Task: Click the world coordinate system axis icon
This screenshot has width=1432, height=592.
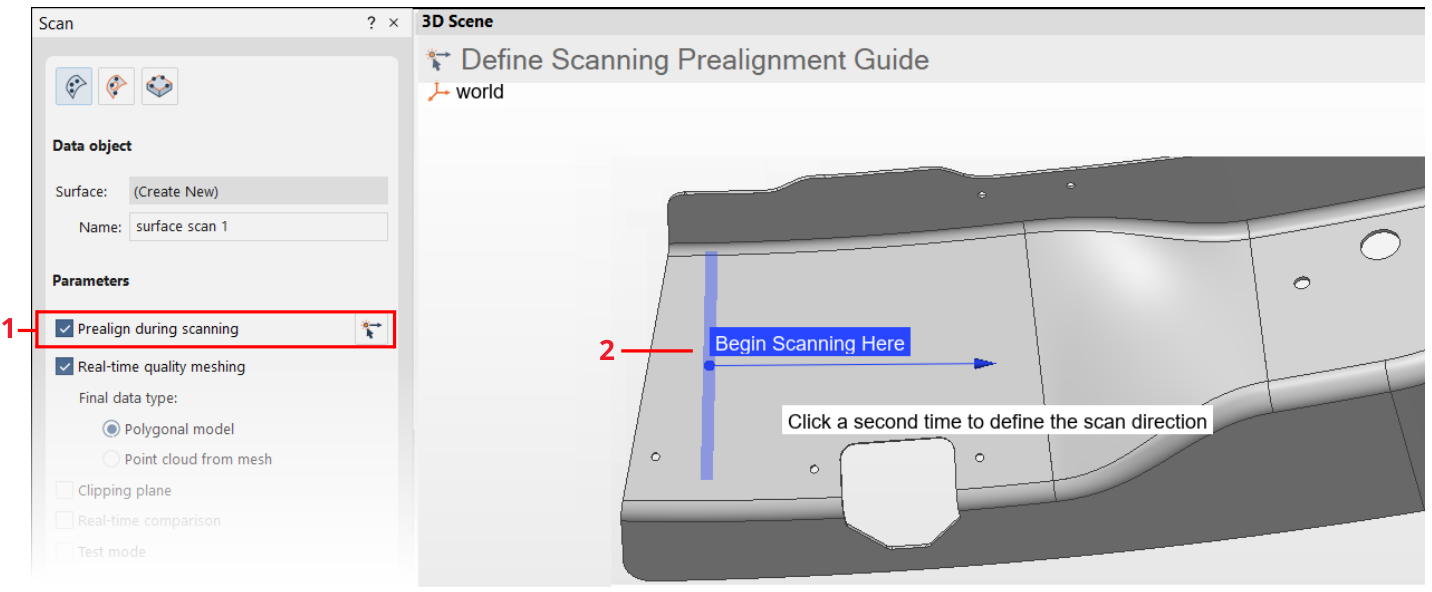Action: 438,92
